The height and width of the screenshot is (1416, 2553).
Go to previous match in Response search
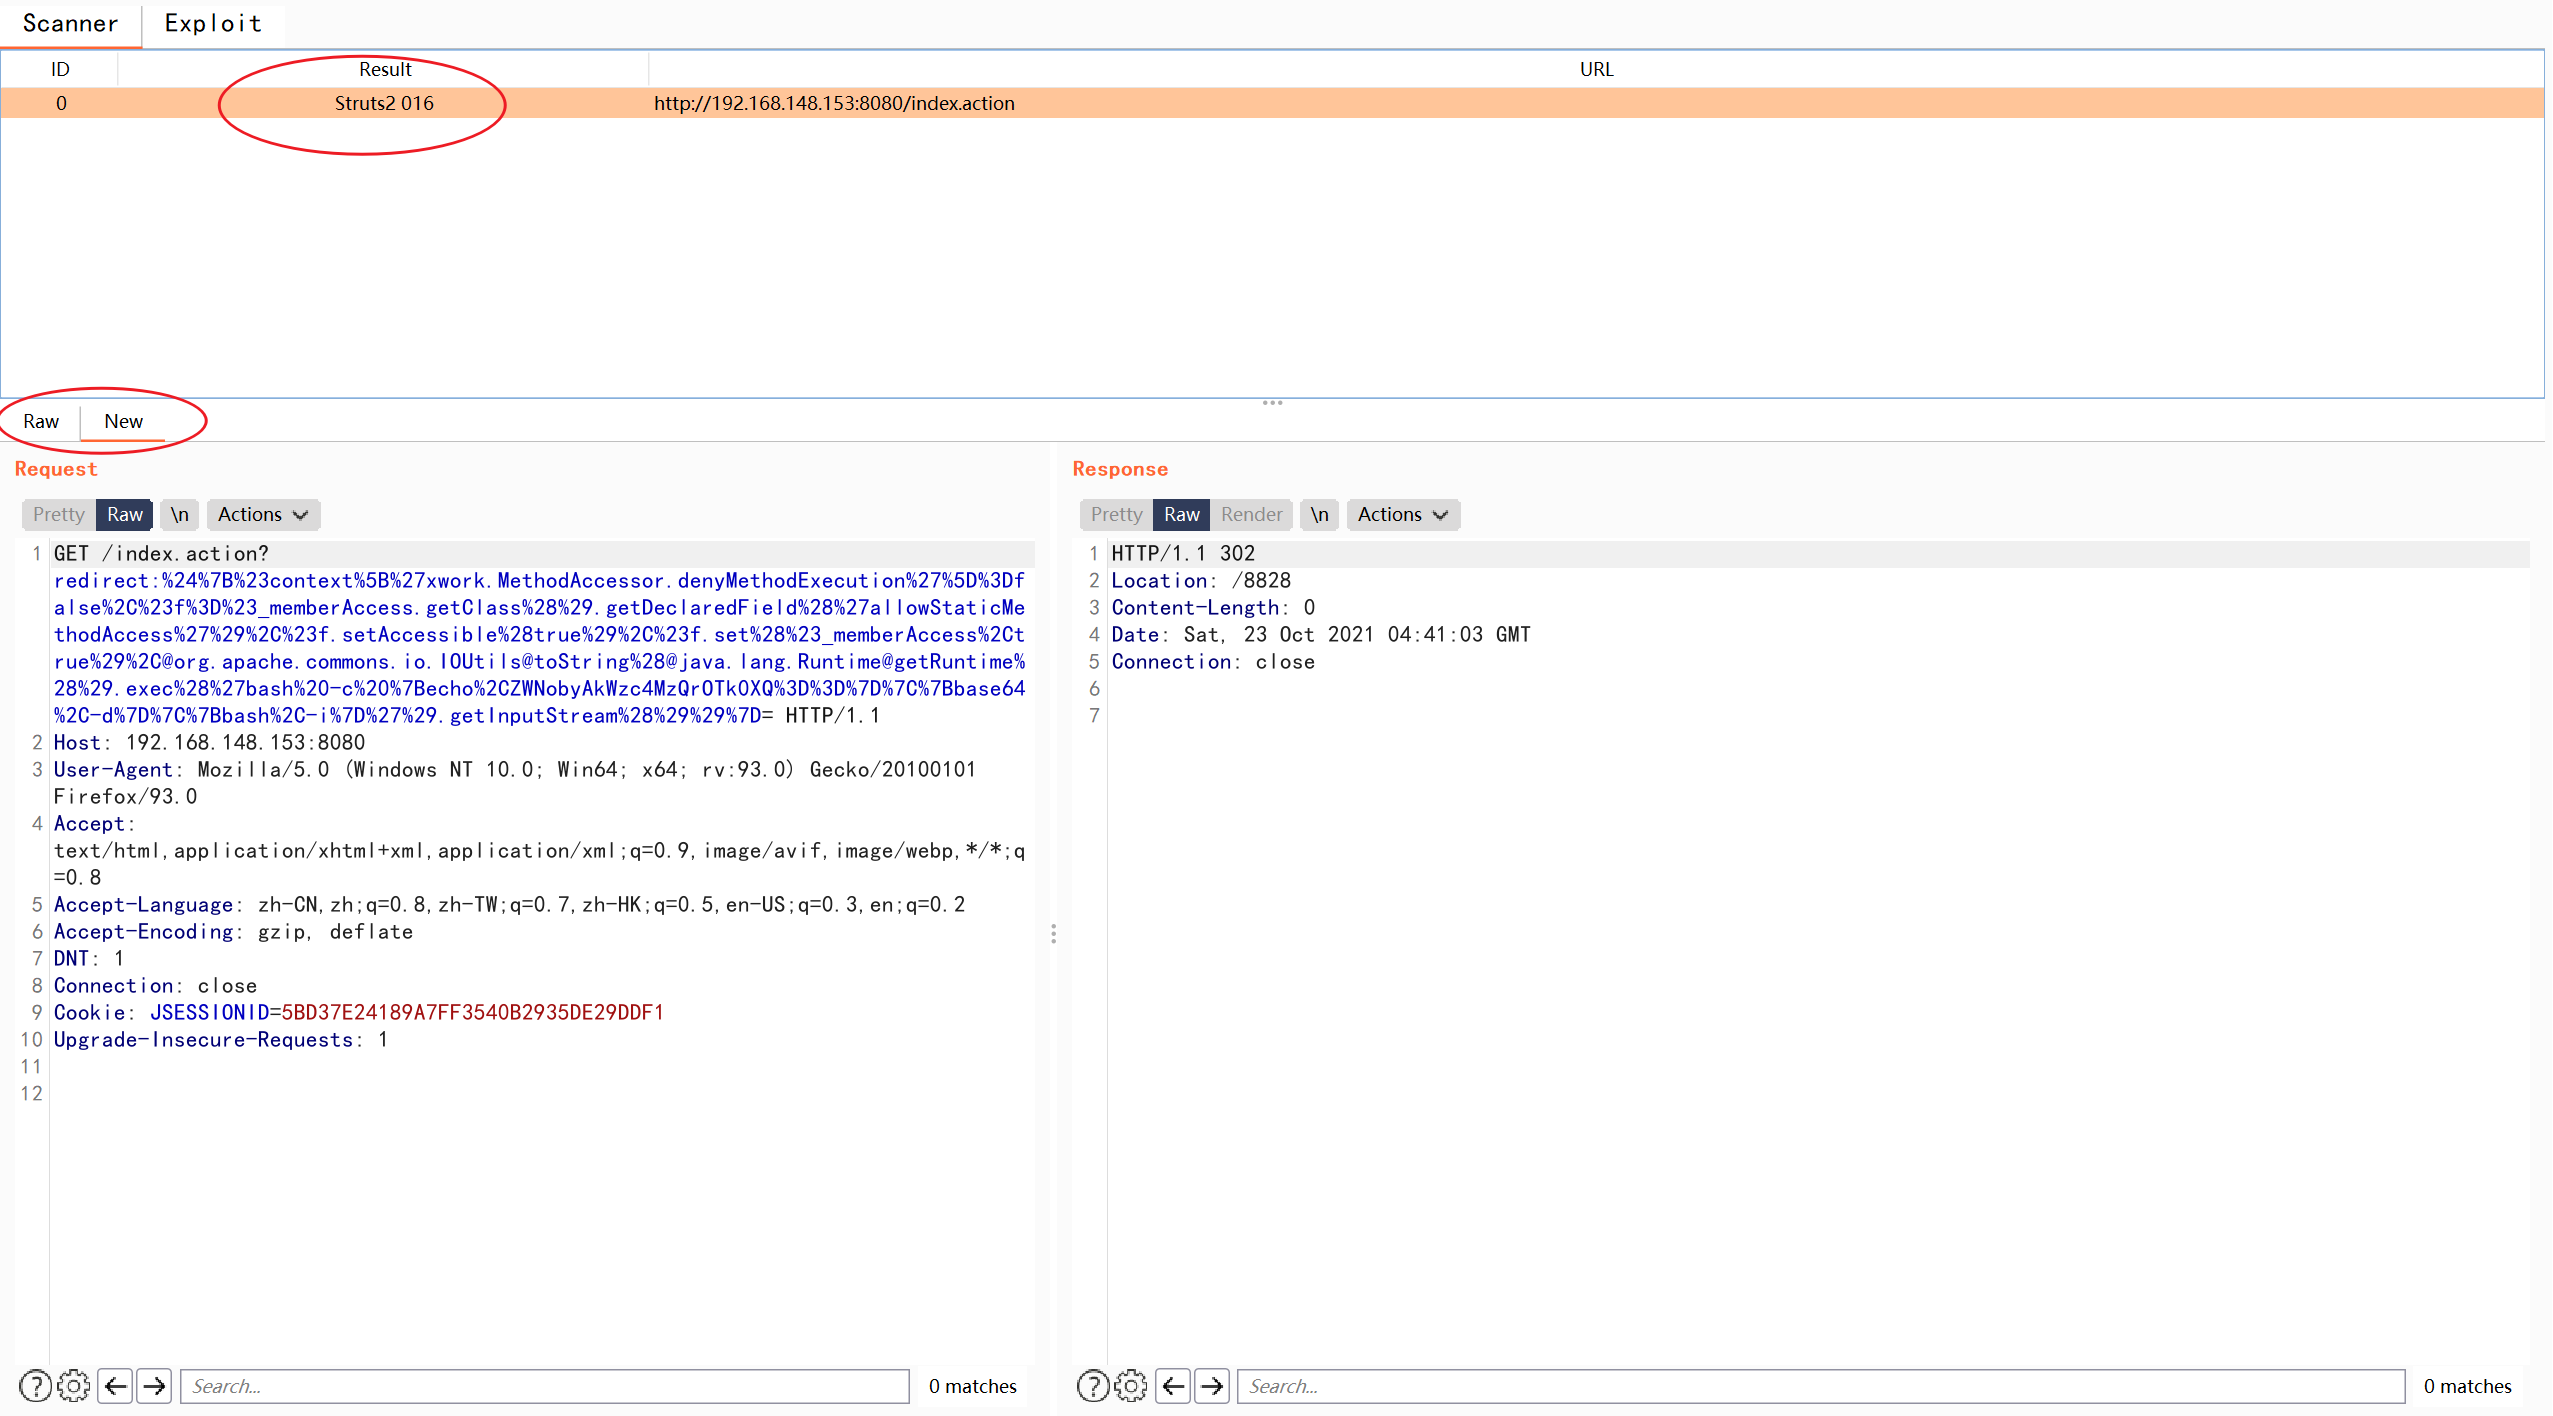tap(1174, 1386)
